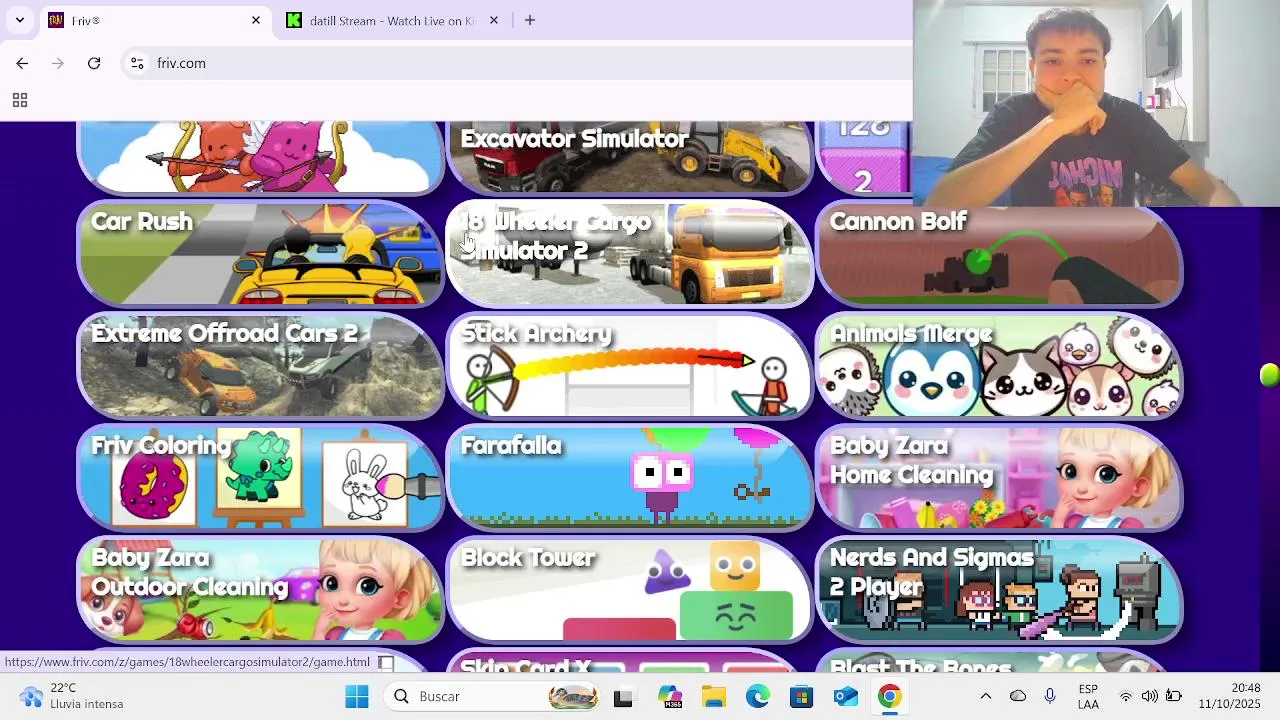Open the Chrome apps grid shortcut
Image resolution: width=1280 pixels, height=720 pixels.
tap(19, 100)
